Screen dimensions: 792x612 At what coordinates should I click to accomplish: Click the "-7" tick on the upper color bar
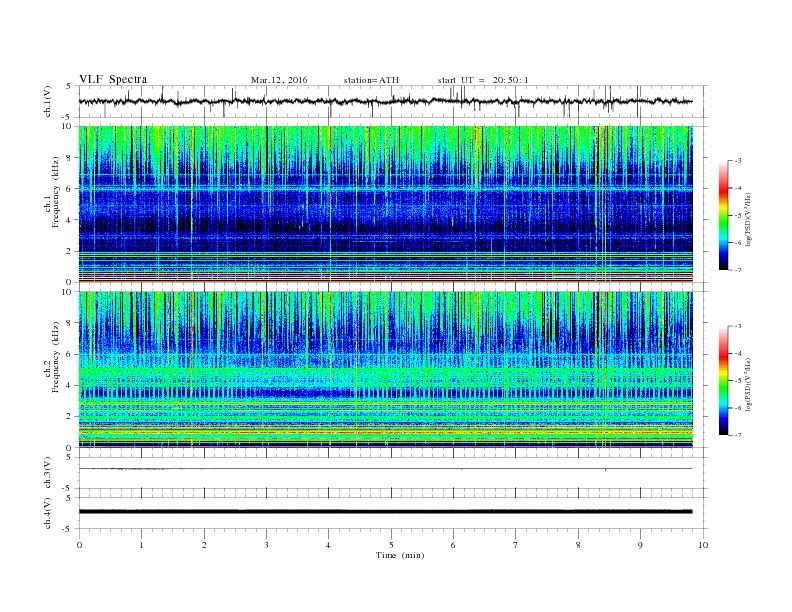coord(738,270)
